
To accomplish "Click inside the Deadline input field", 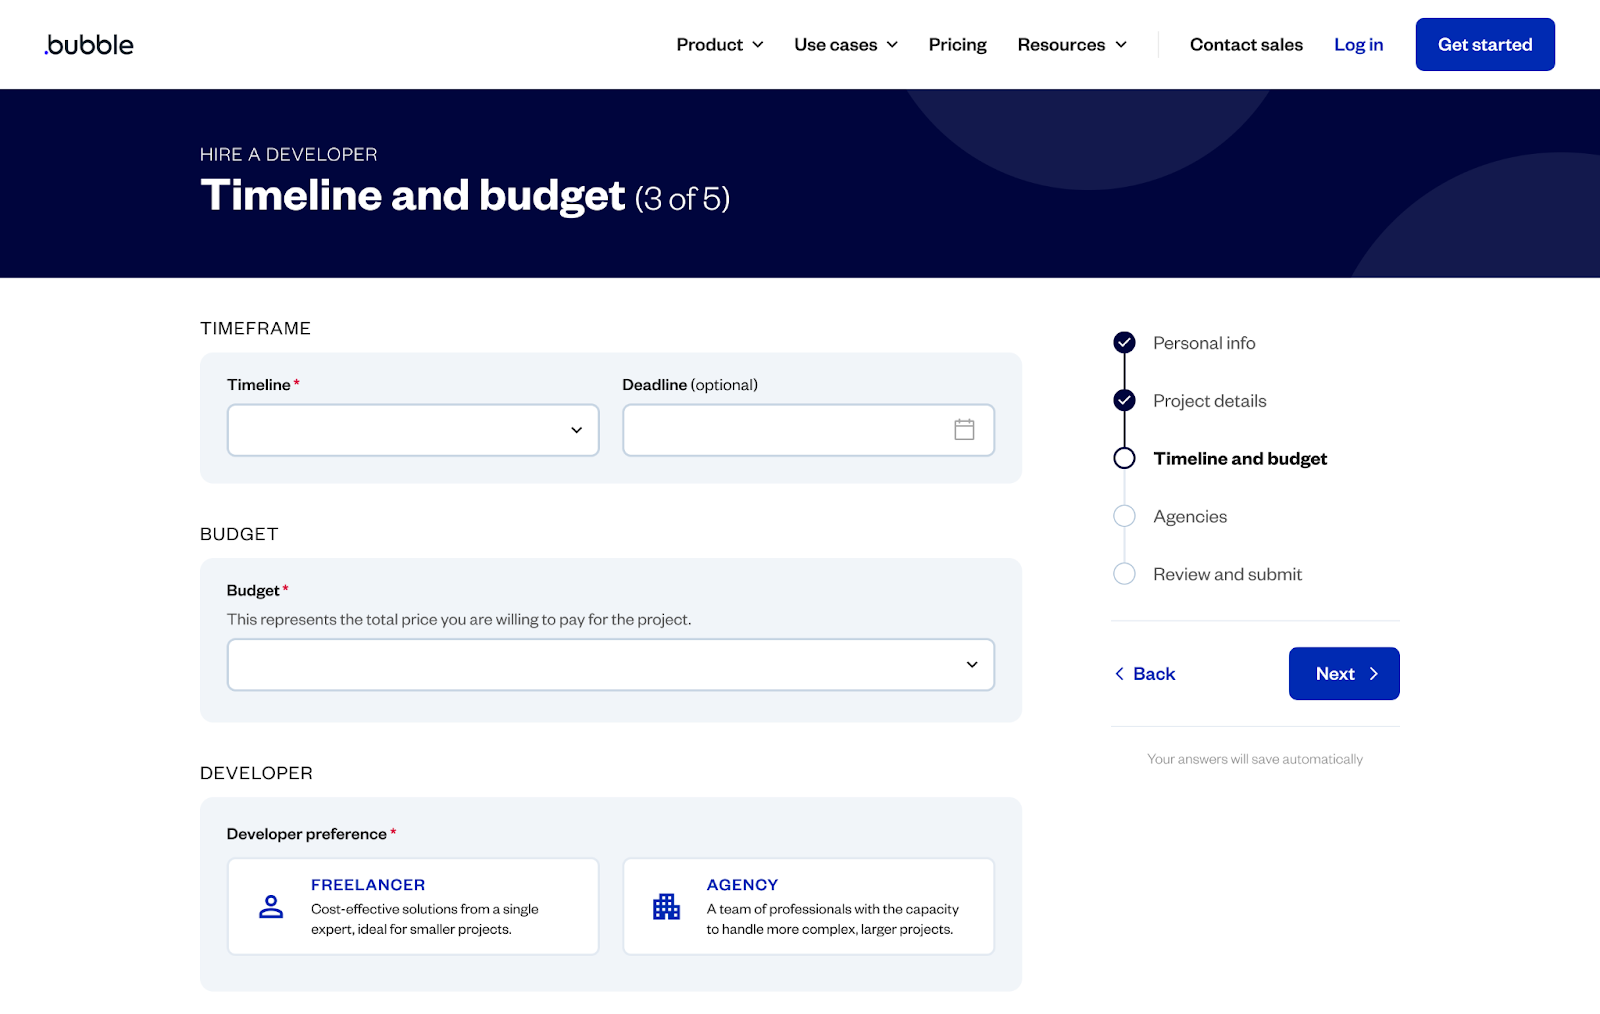I will 790,430.
